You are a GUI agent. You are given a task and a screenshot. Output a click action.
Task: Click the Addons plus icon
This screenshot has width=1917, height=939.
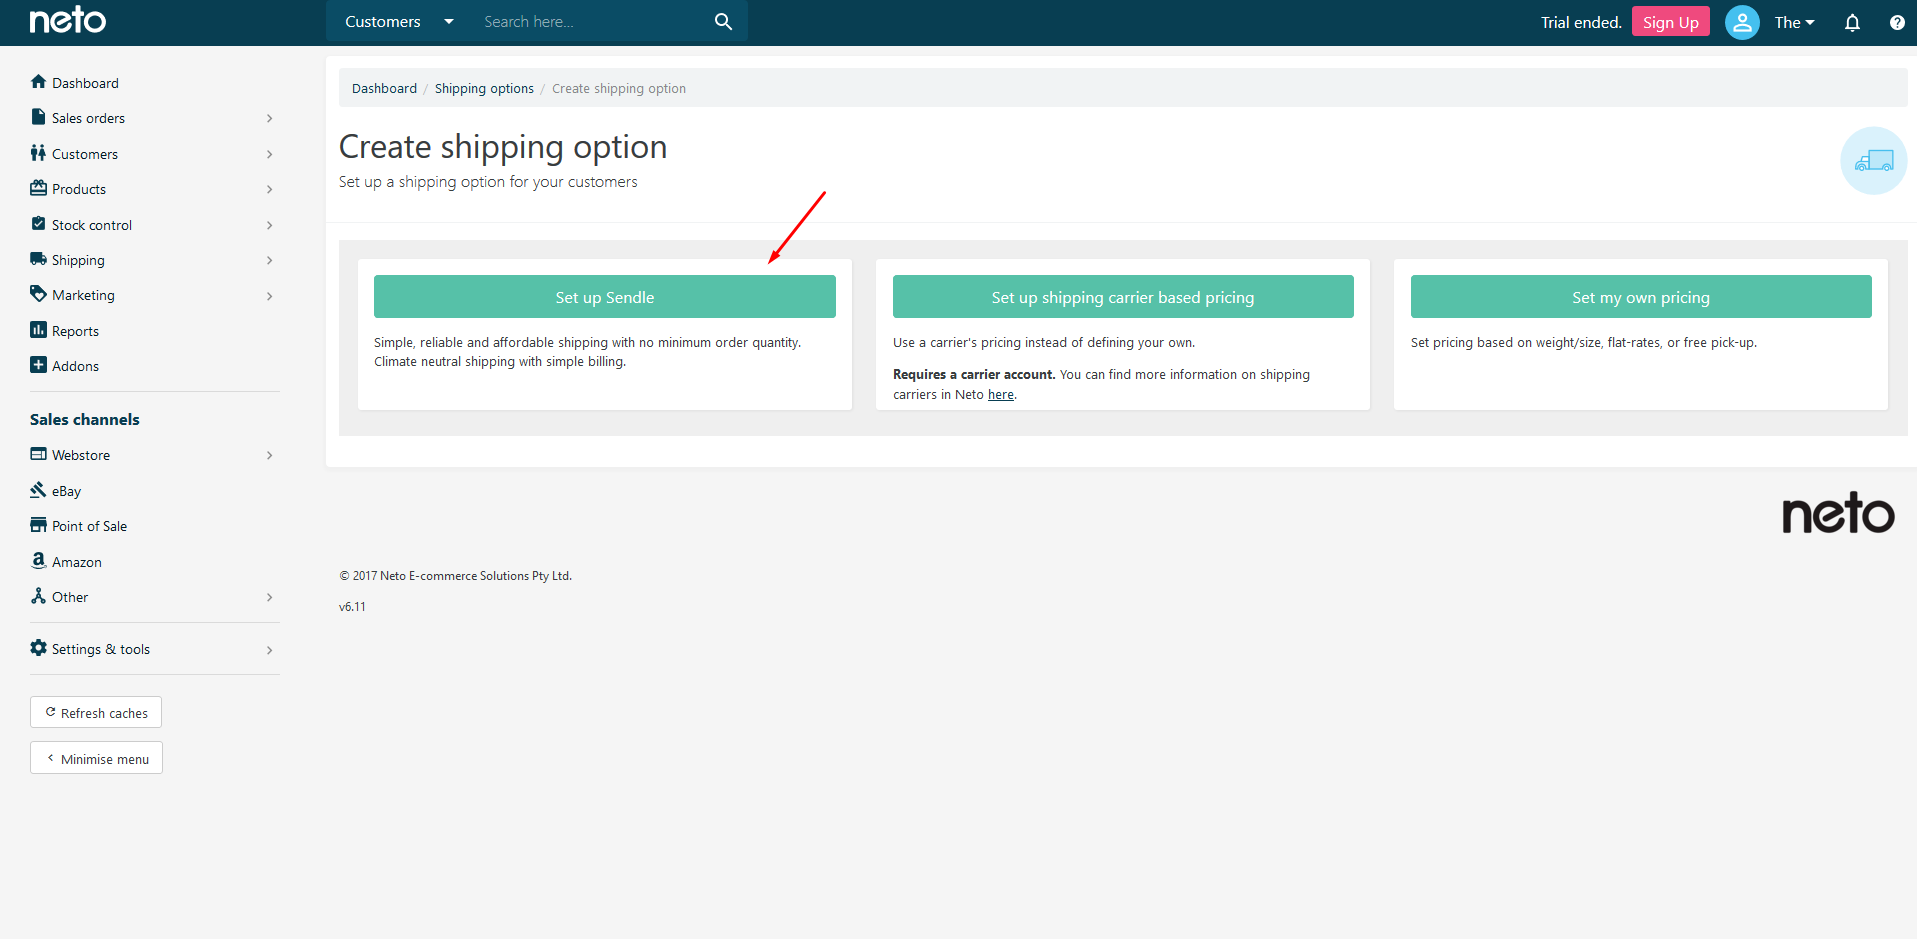(38, 365)
